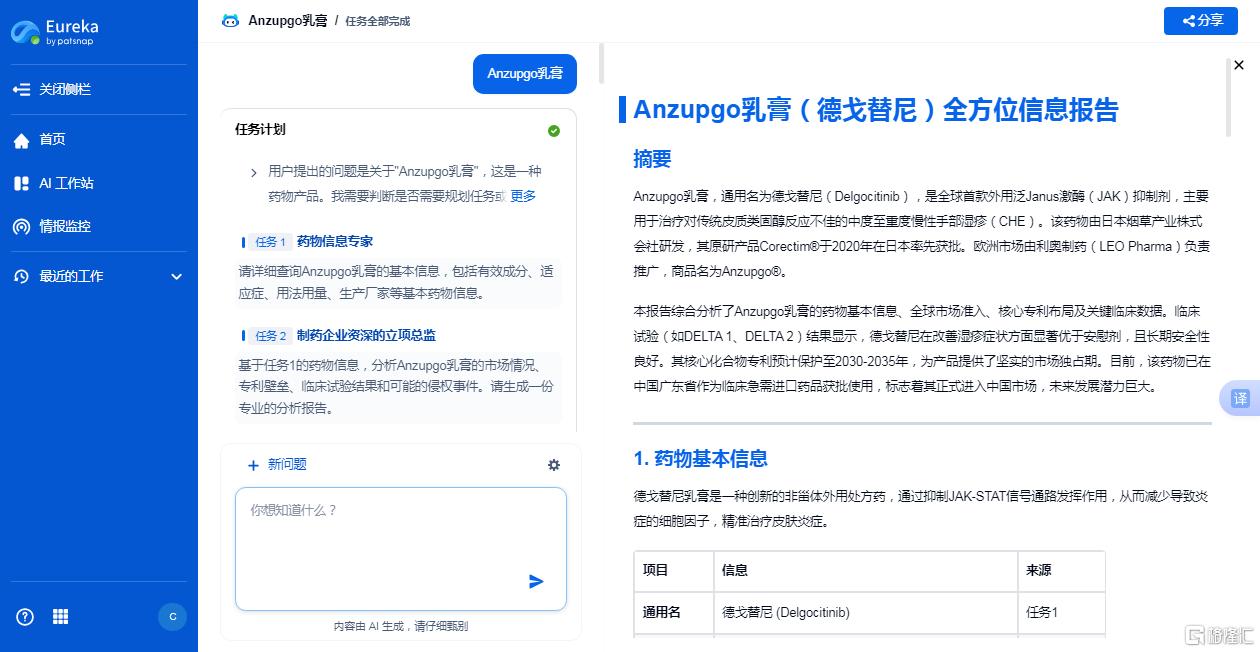The width and height of the screenshot is (1260, 652).
Task: Click the 分享 share button
Action: [1201, 21]
